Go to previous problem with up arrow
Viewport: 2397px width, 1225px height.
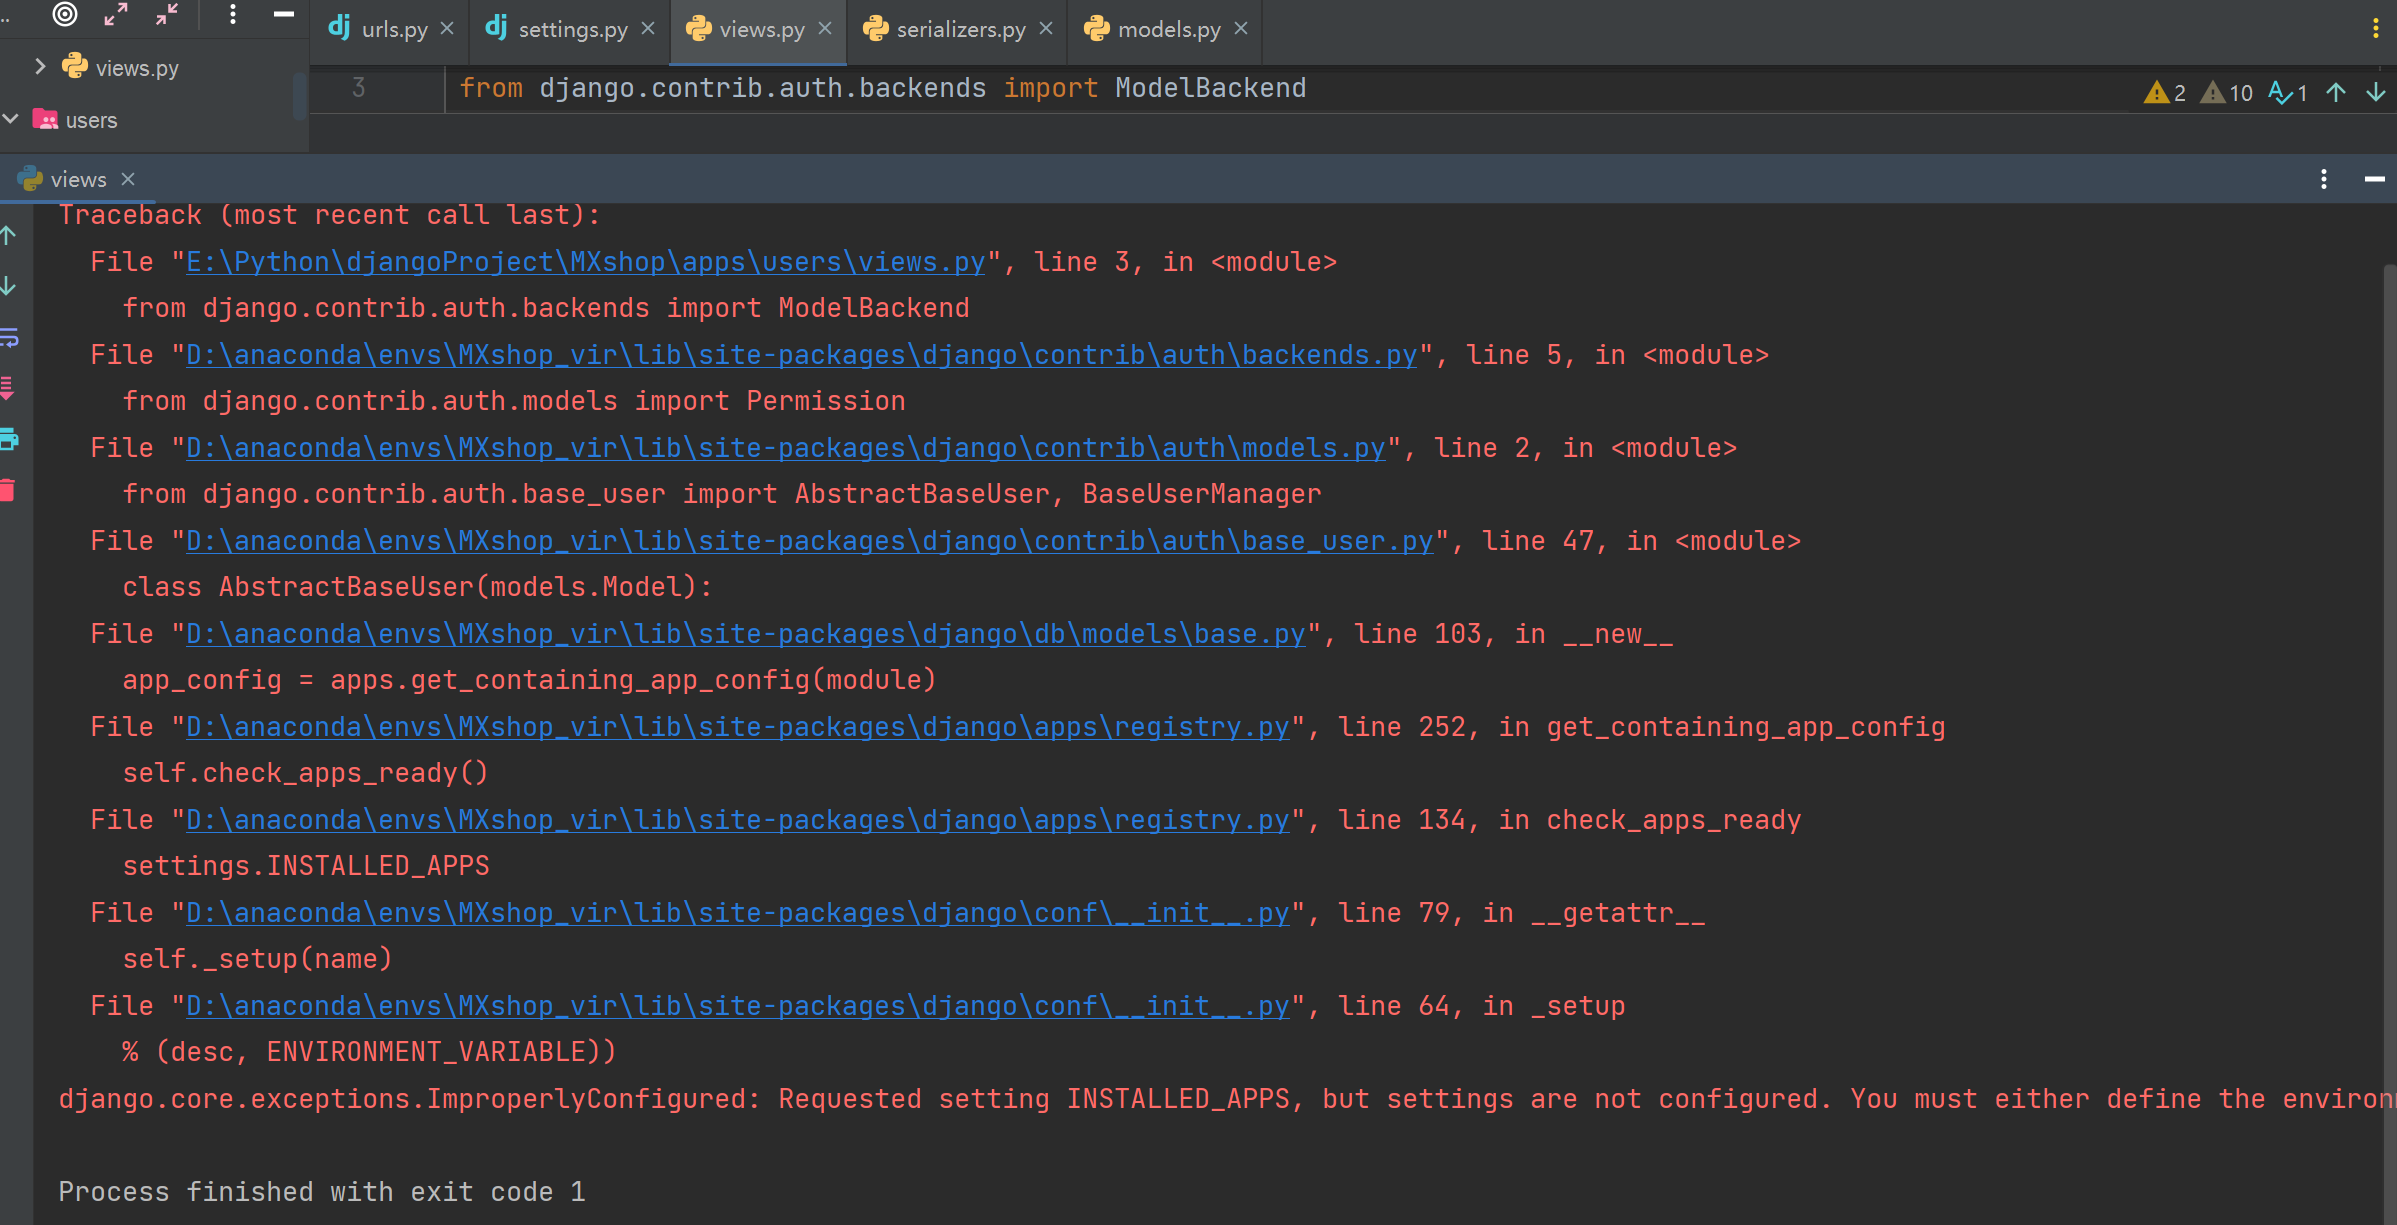[x=2336, y=92]
